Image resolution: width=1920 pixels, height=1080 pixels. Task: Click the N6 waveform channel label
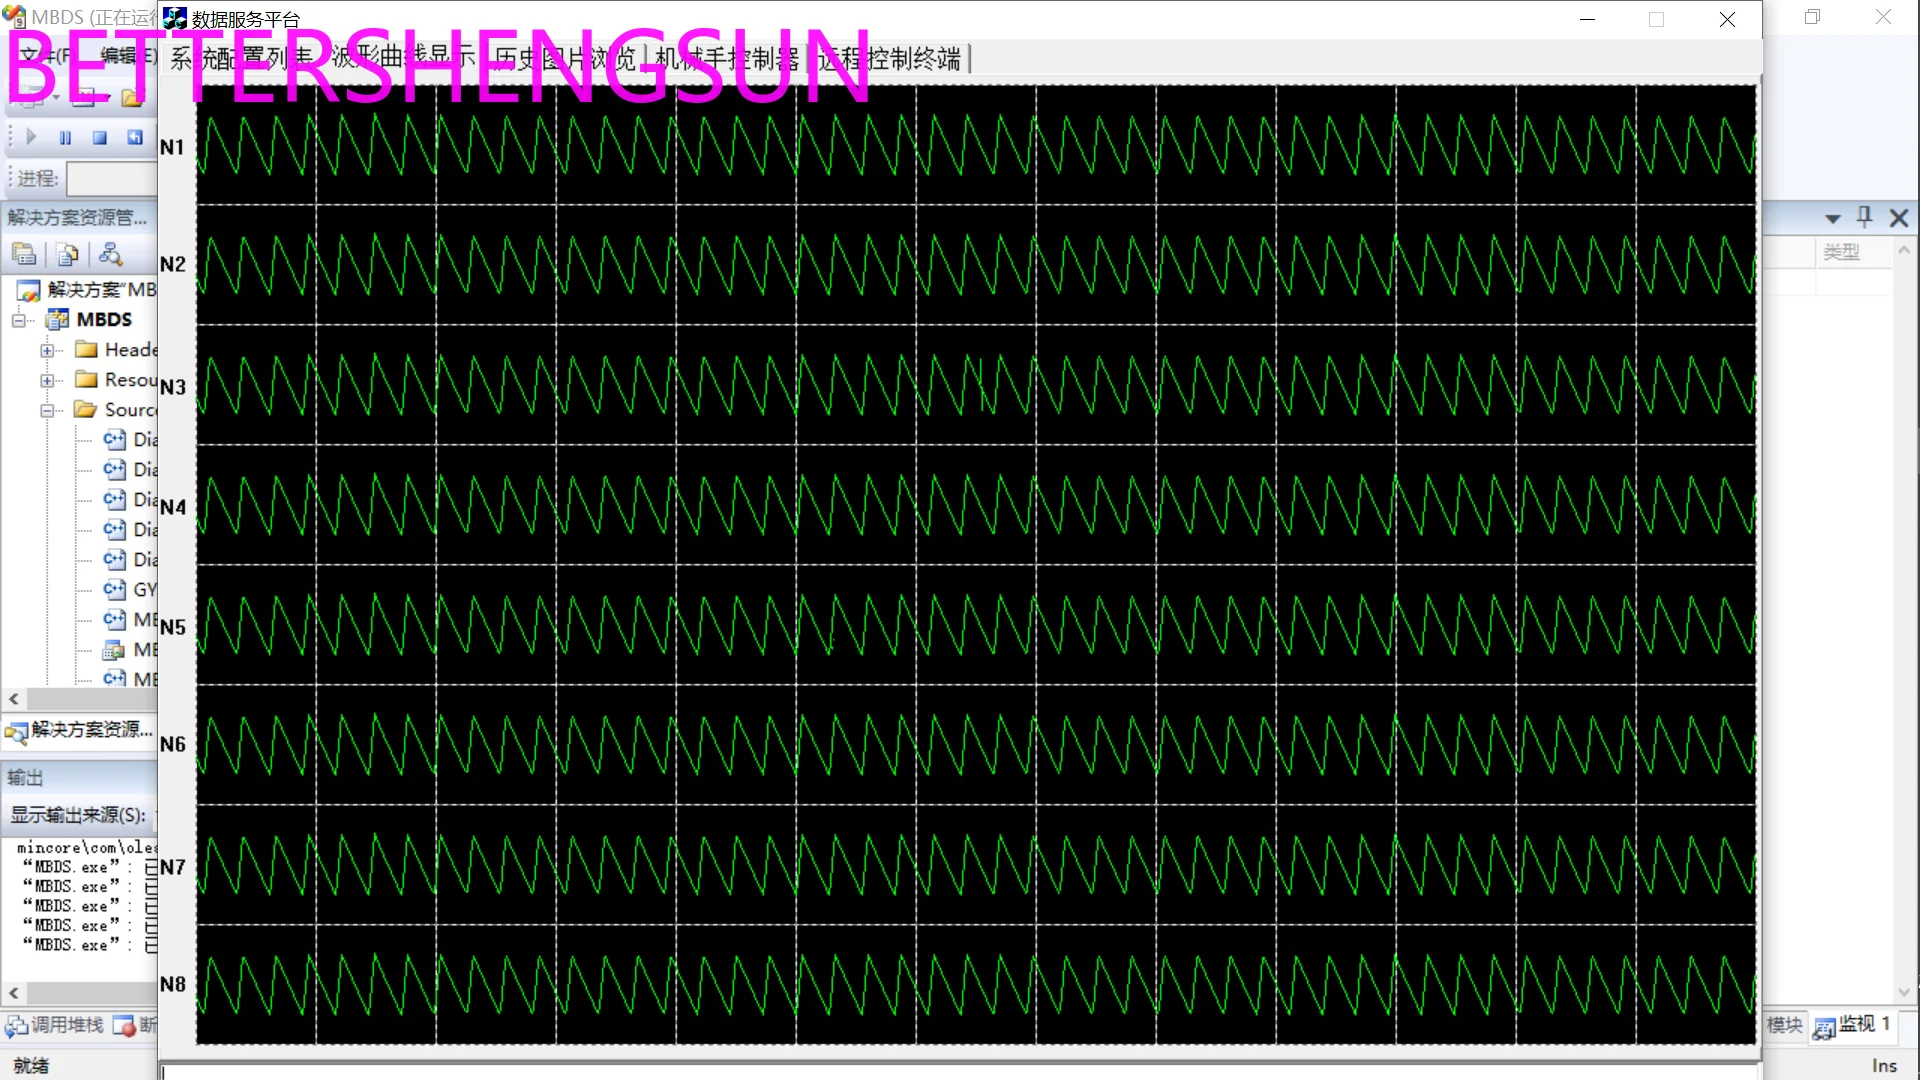[x=172, y=744]
